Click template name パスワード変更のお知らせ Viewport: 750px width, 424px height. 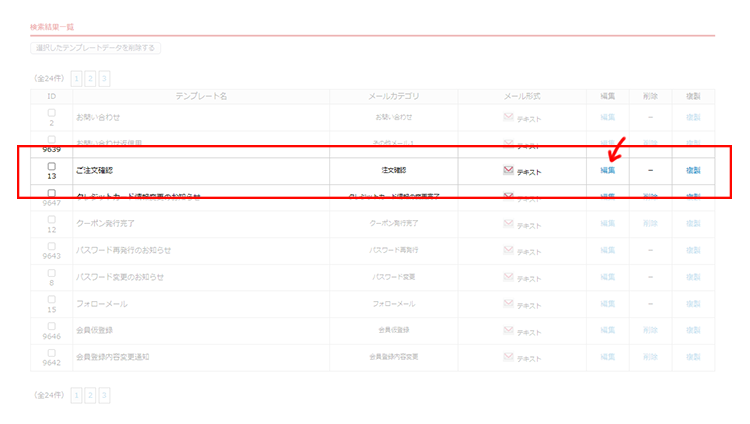coord(120,277)
